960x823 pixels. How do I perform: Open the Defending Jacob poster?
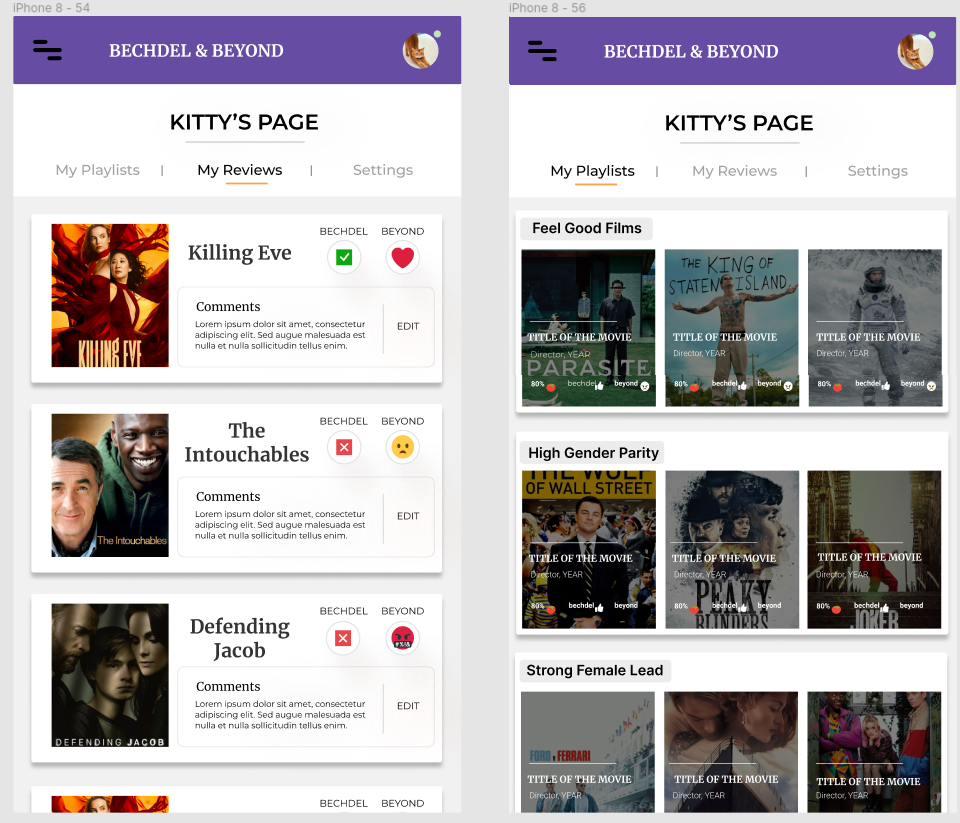click(110, 675)
